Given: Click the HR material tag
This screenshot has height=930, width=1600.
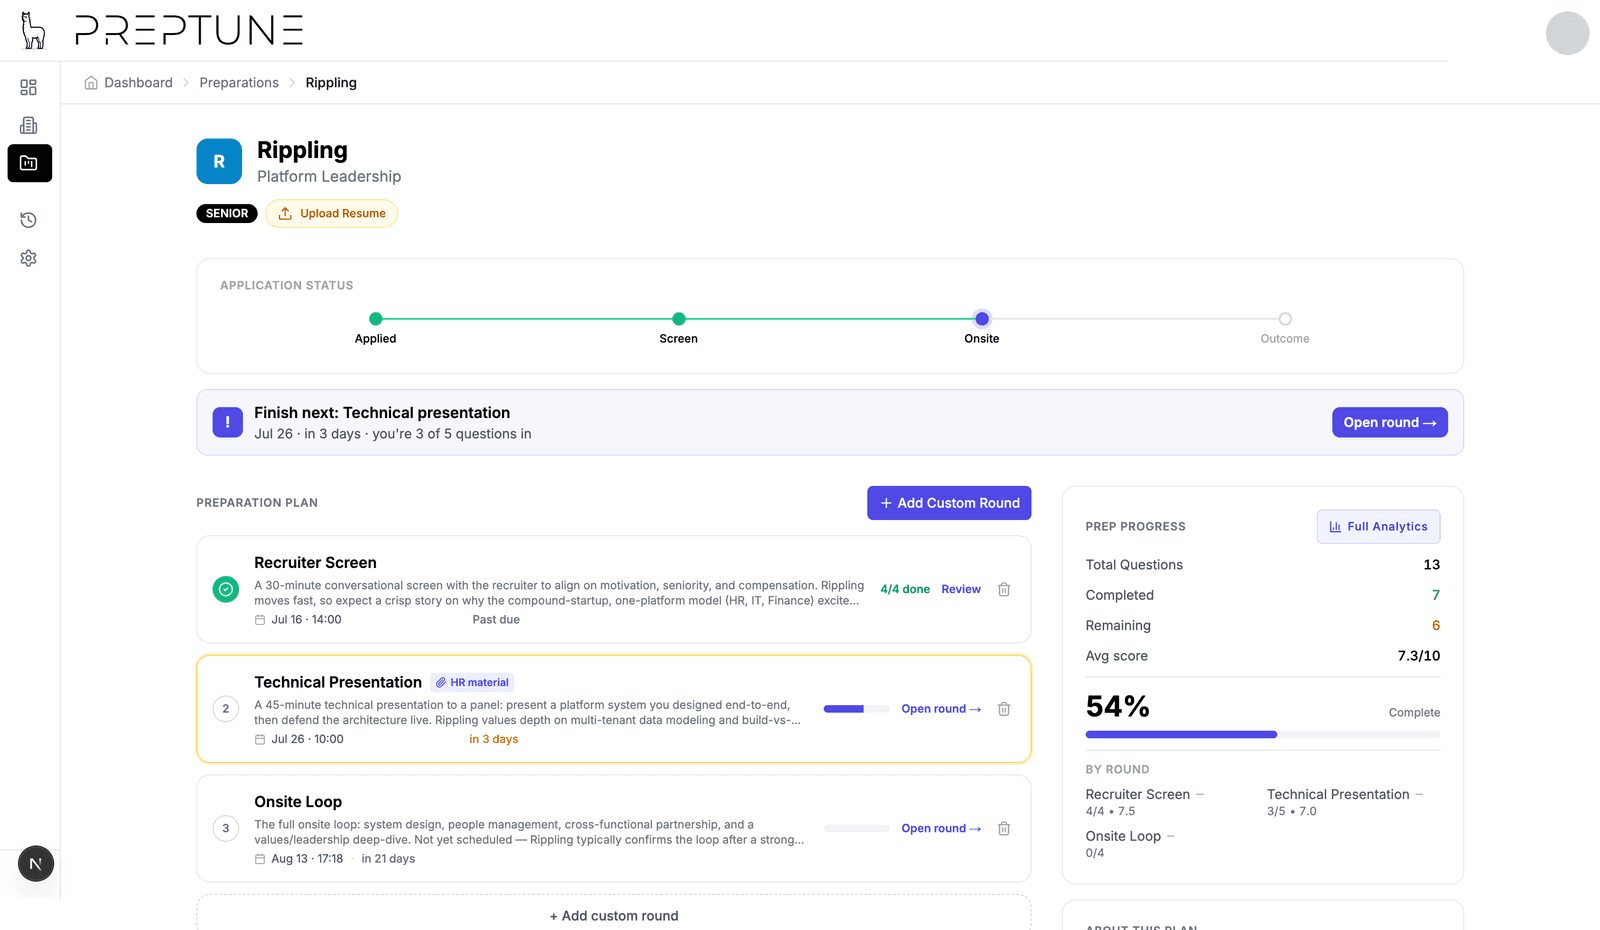Looking at the screenshot, I should (x=472, y=683).
